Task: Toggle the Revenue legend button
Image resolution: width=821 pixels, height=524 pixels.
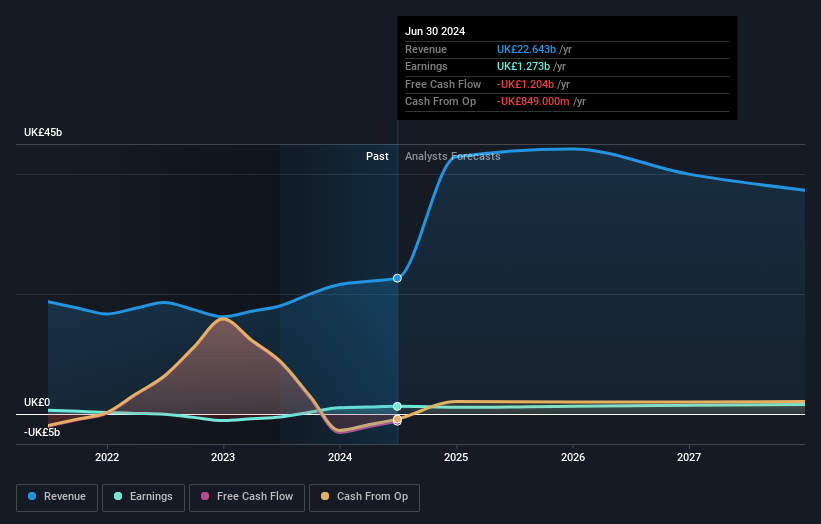Action: (x=57, y=497)
